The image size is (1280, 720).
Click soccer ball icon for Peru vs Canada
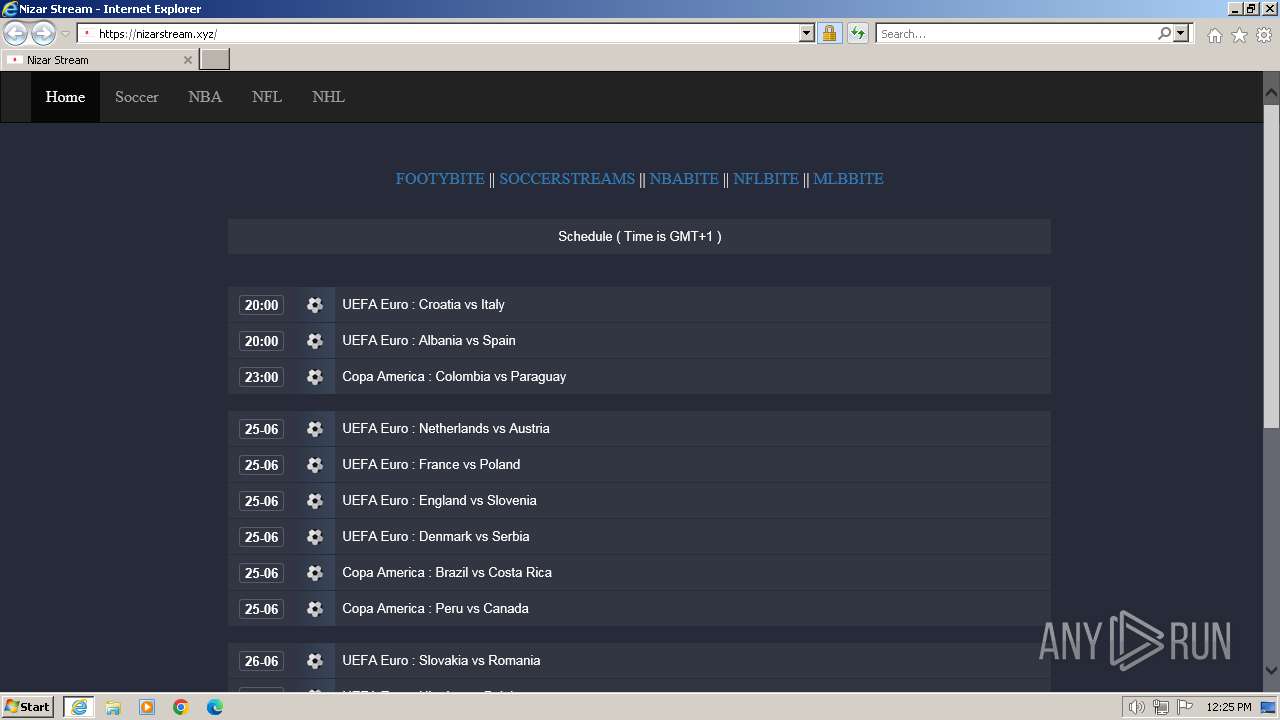pyautogui.click(x=315, y=609)
